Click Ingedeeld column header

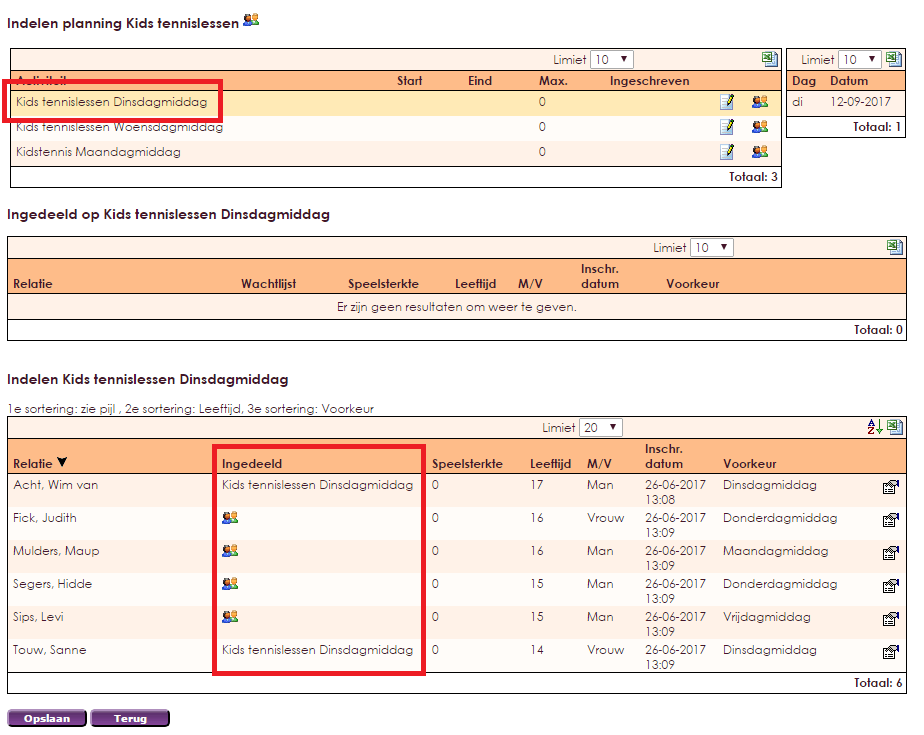coord(252,464)
